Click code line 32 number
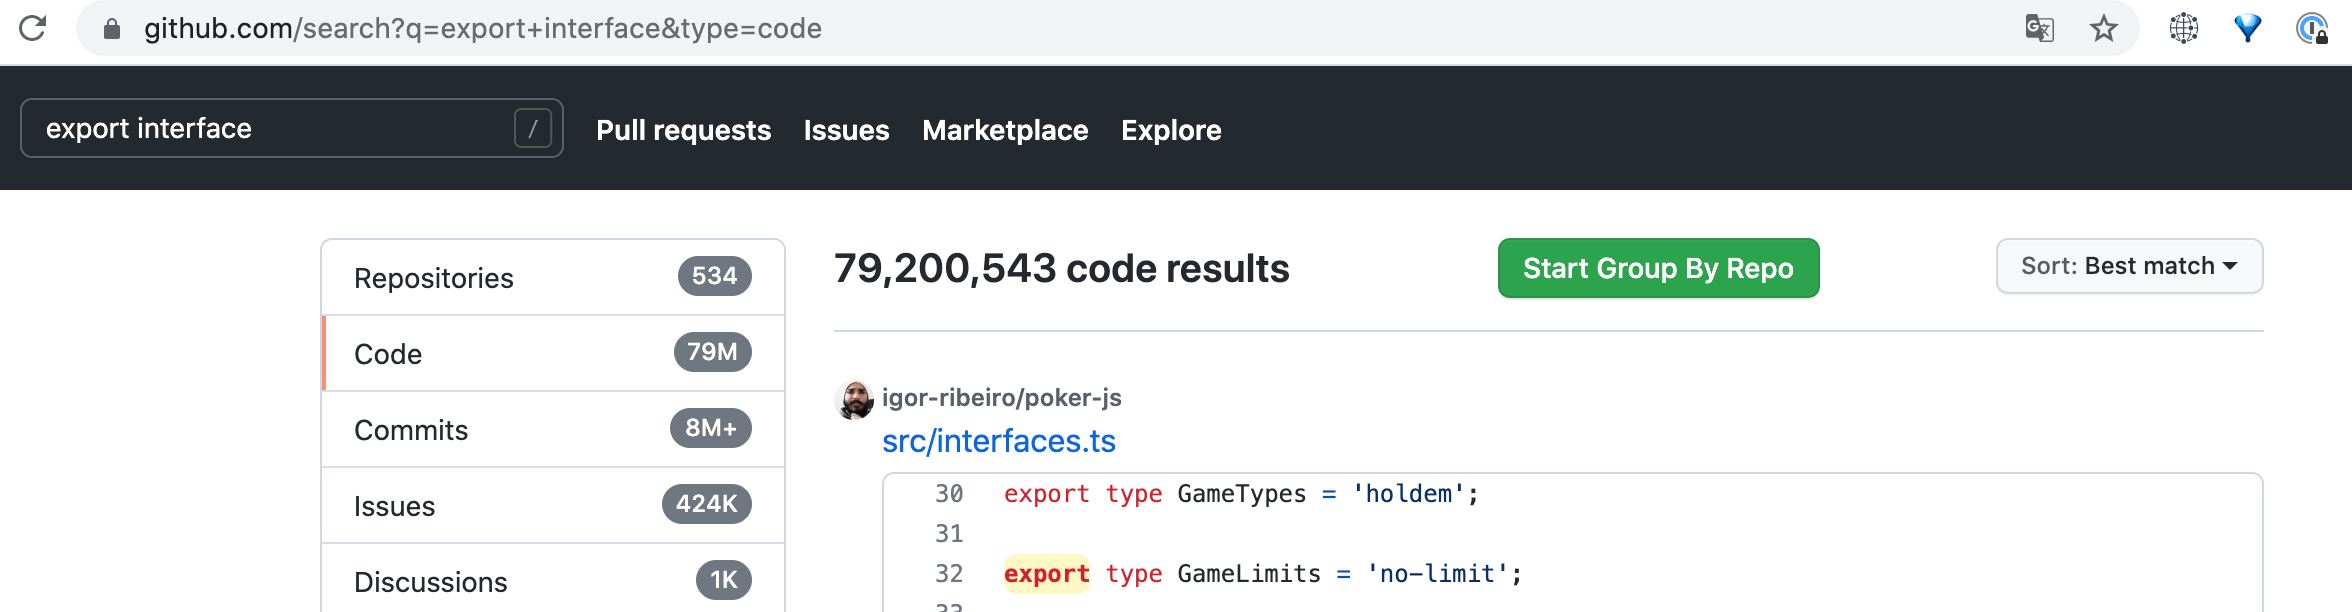This screenshot has height=612, width=2352. pos(949,574)
